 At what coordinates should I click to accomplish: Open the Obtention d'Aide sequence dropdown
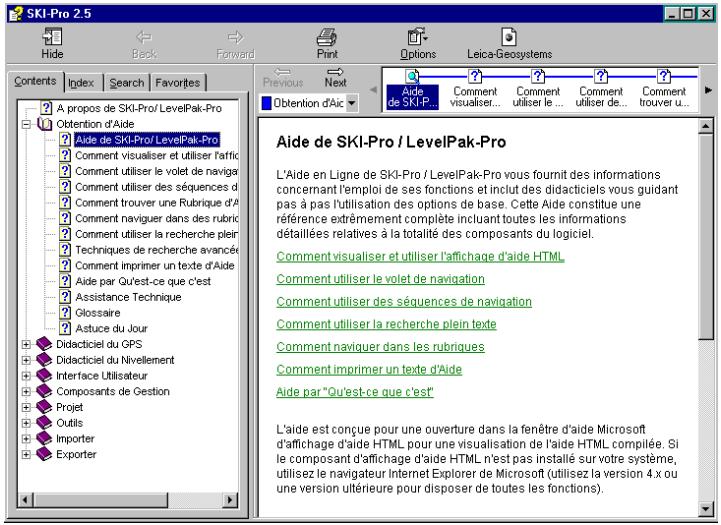(x=351, y=103)
